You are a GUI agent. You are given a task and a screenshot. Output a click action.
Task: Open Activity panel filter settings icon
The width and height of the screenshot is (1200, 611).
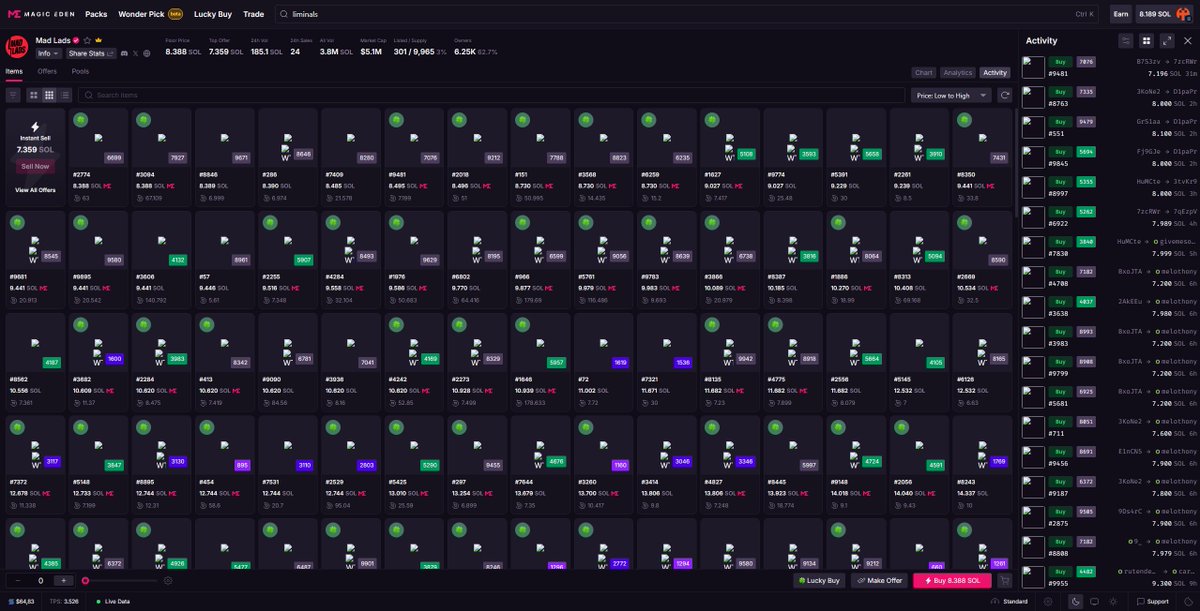pyautogui.click(x=1126, y=40)
